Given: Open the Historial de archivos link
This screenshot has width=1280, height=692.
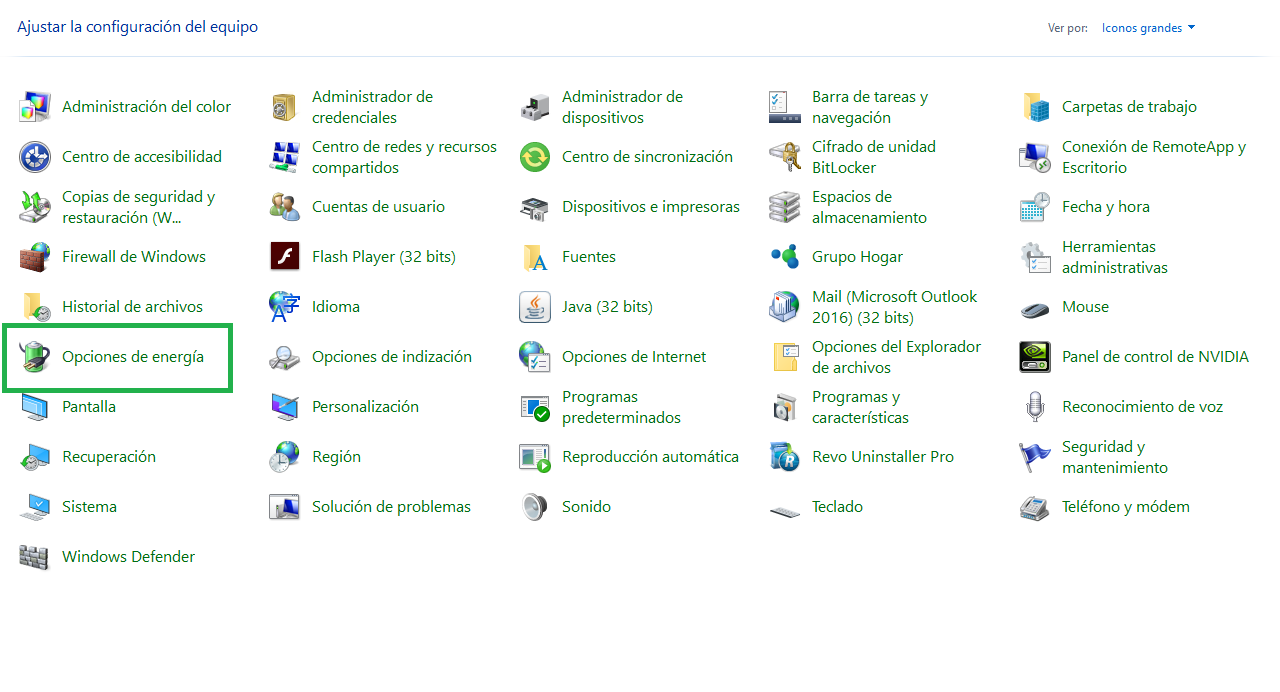Looking at the screenshot, I should click(132, 307).
